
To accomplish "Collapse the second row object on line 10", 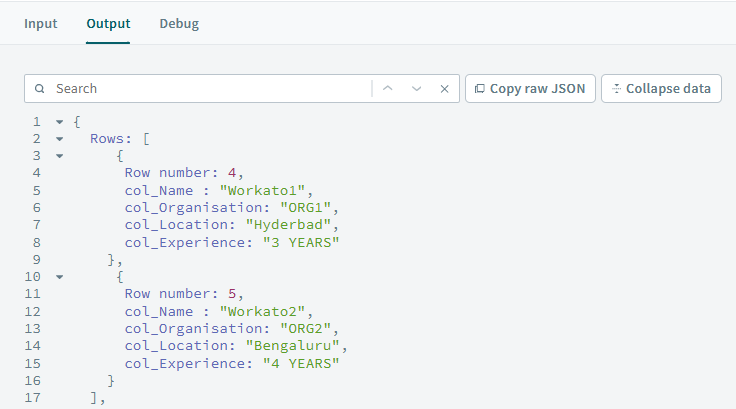I will pyautogui.click(x=59, y=276).
